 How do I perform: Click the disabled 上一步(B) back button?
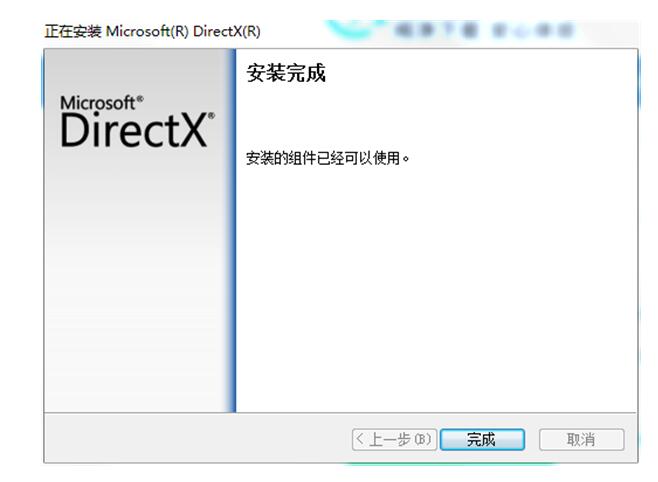[x=394, y=440]
